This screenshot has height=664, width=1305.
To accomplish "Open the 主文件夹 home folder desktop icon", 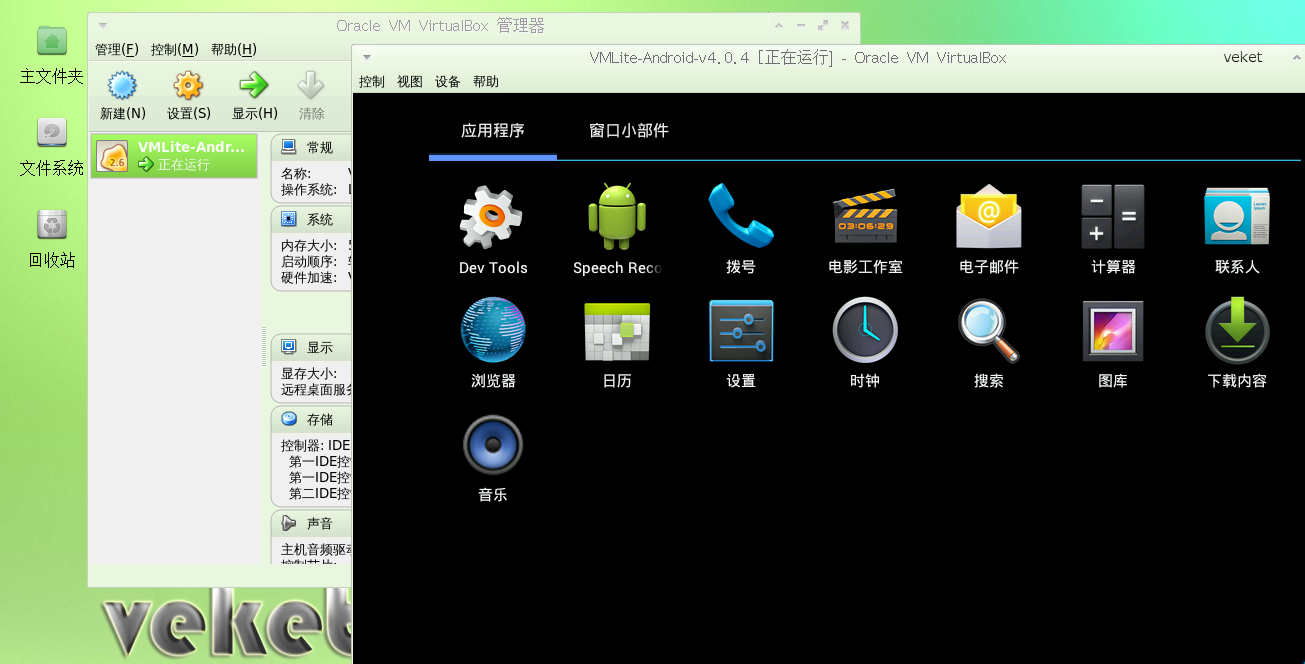I will pyautogui.click(x=51, y=55).
